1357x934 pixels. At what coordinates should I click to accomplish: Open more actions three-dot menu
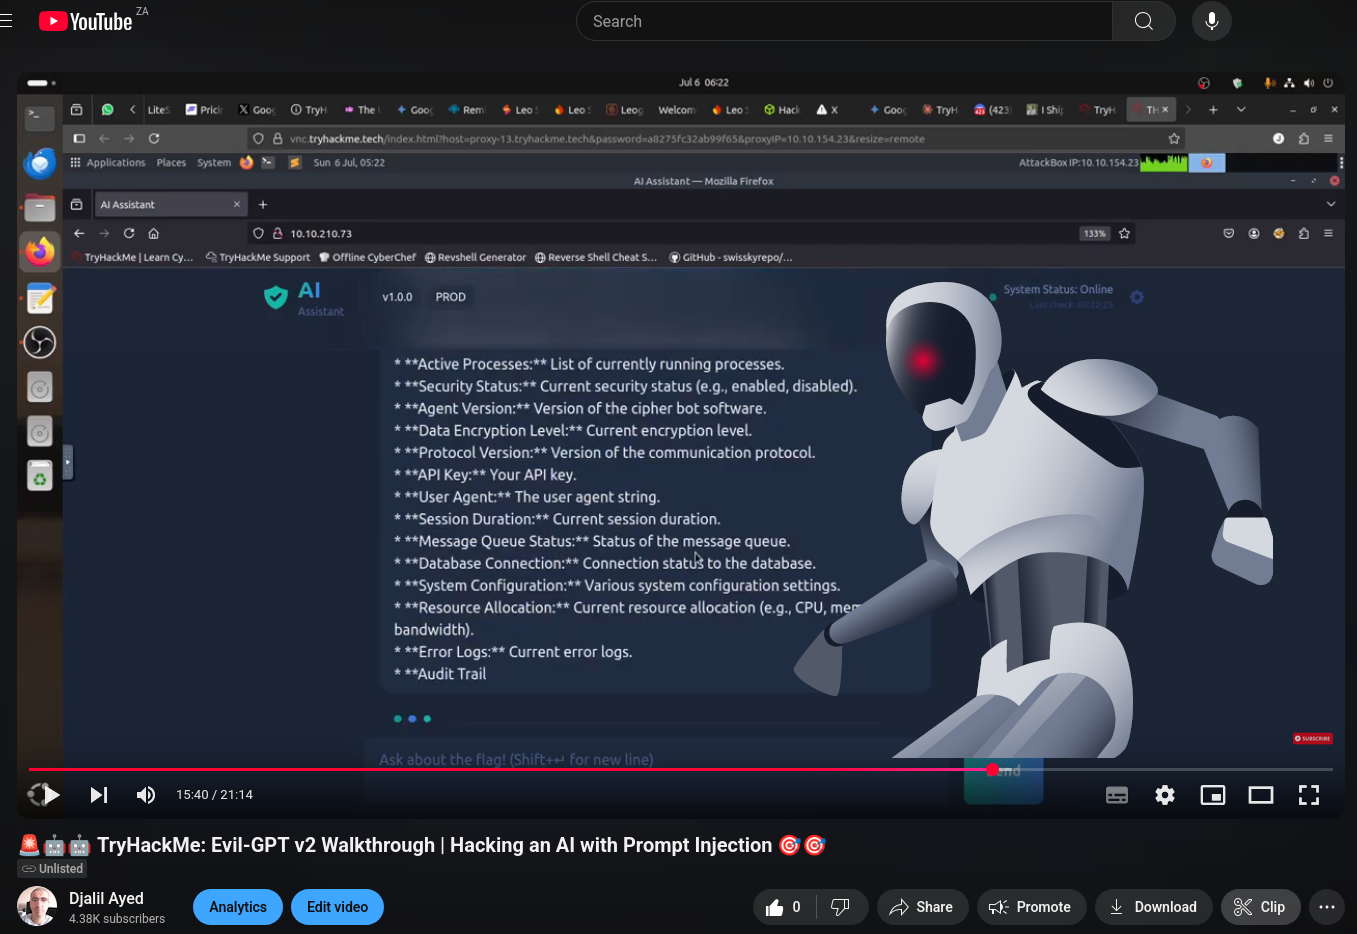click(x=1326, y=907)
